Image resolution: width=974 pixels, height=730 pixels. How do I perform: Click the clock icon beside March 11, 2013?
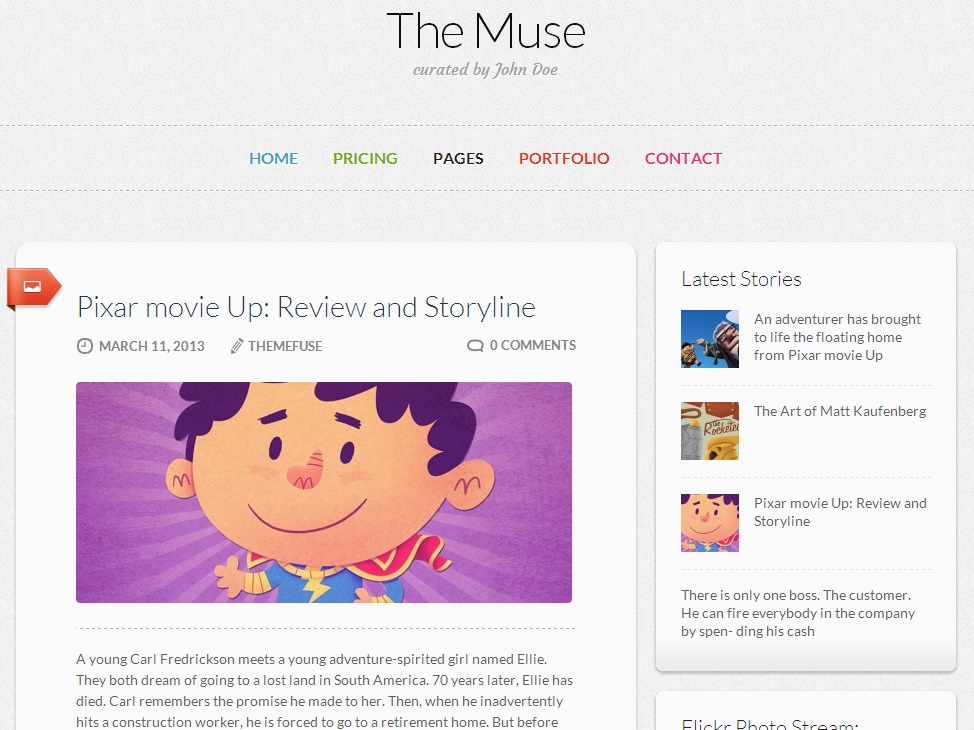coord(84,346)
